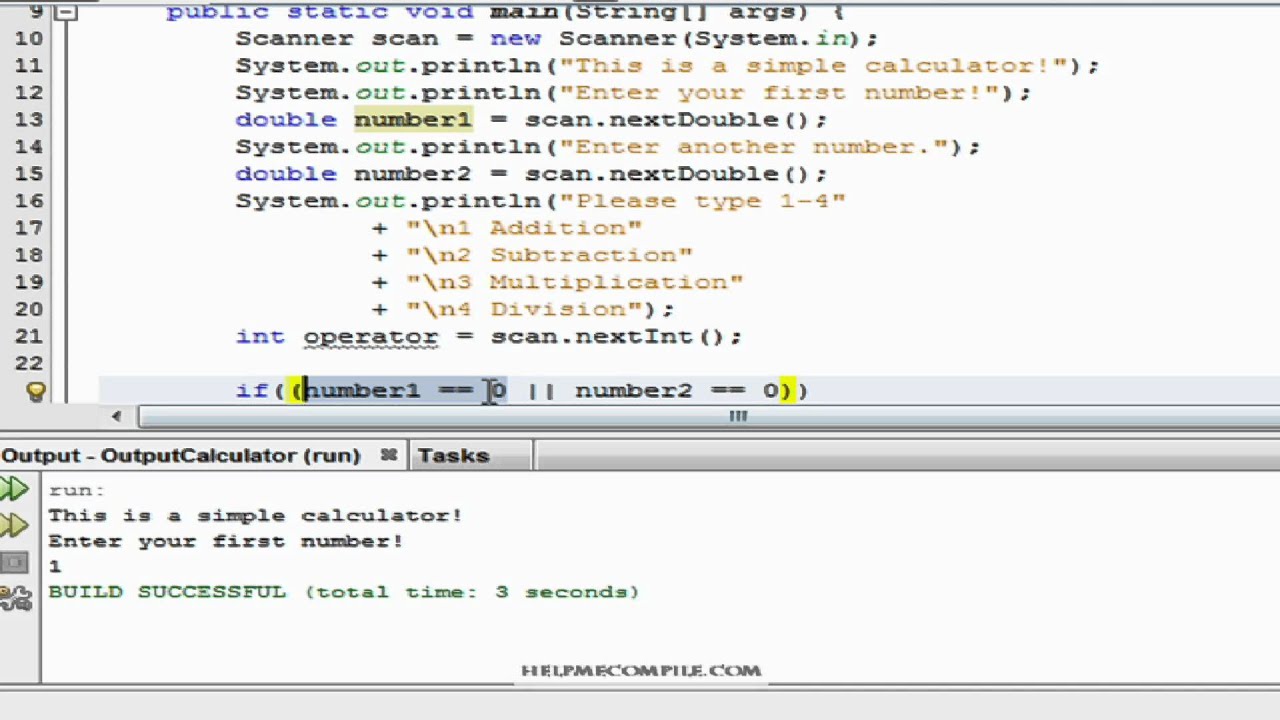1280x720 pixels.
Task: Click line number 21 in the gutter
Action: pos(29,336)
